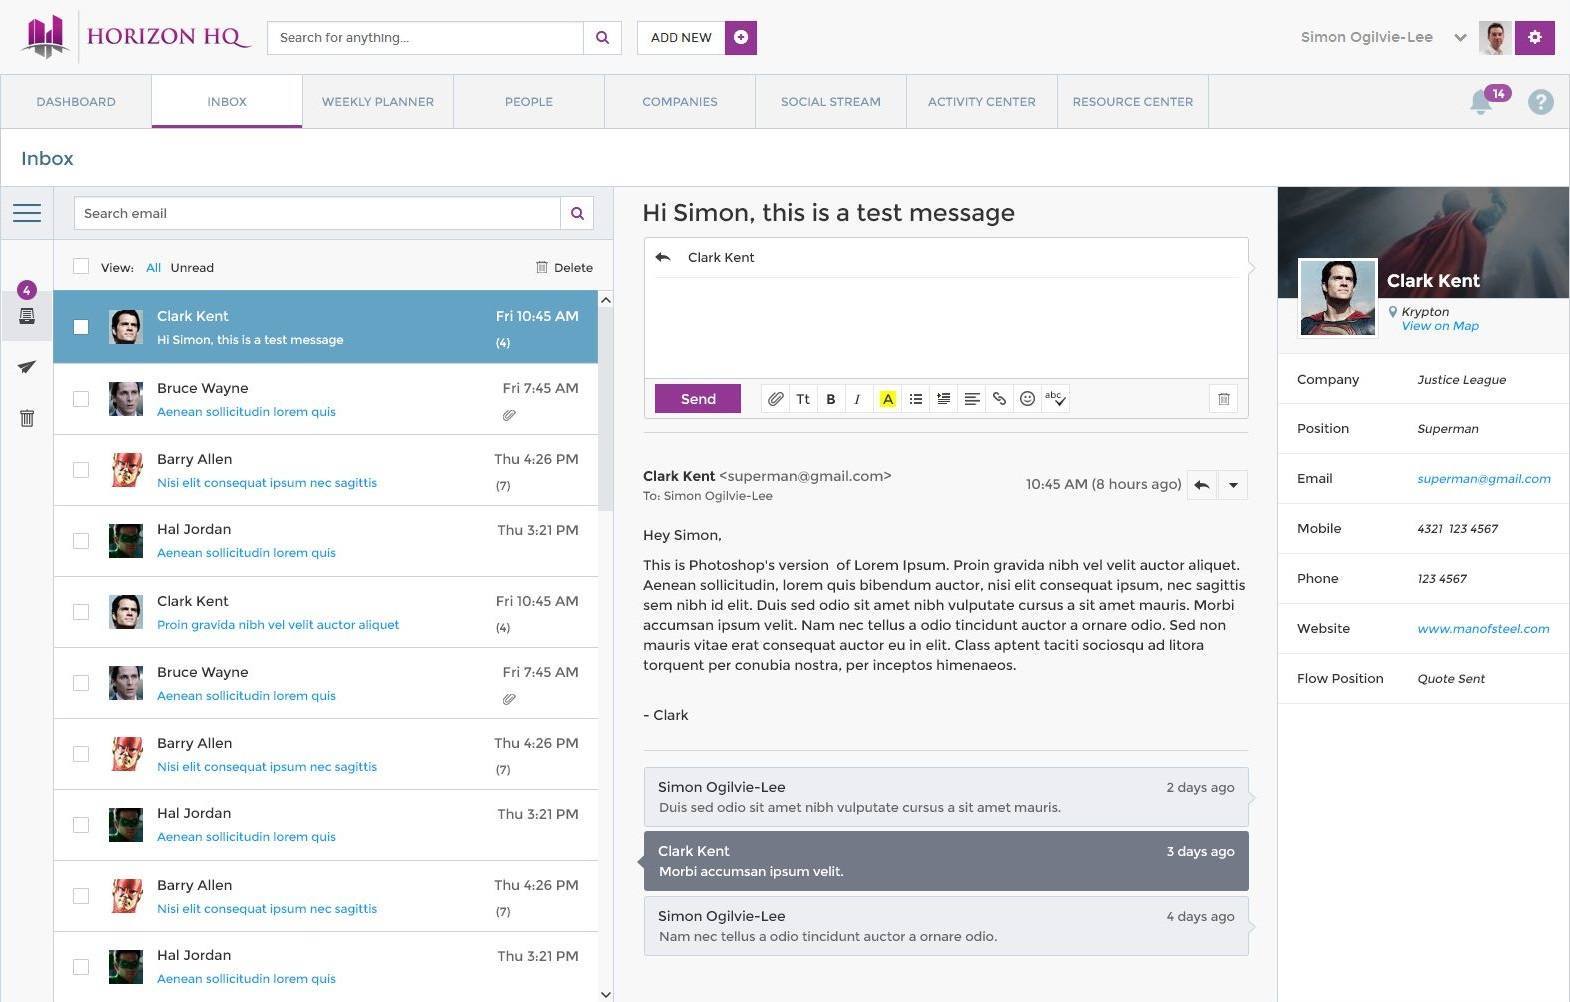Image resolution: width=1570 pixels, height=1002 pixels.
Task: Open the Simon Ogilvie-Lee user dropdown
Action: (1460, 38)
